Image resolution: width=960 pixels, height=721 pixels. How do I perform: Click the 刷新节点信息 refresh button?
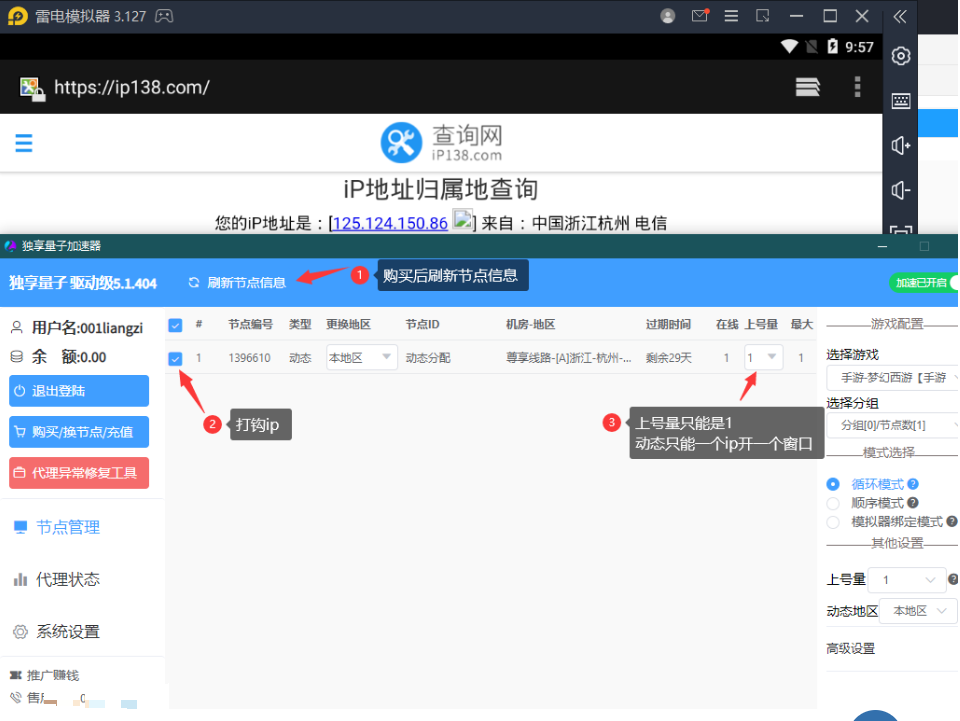click(238, 282)
